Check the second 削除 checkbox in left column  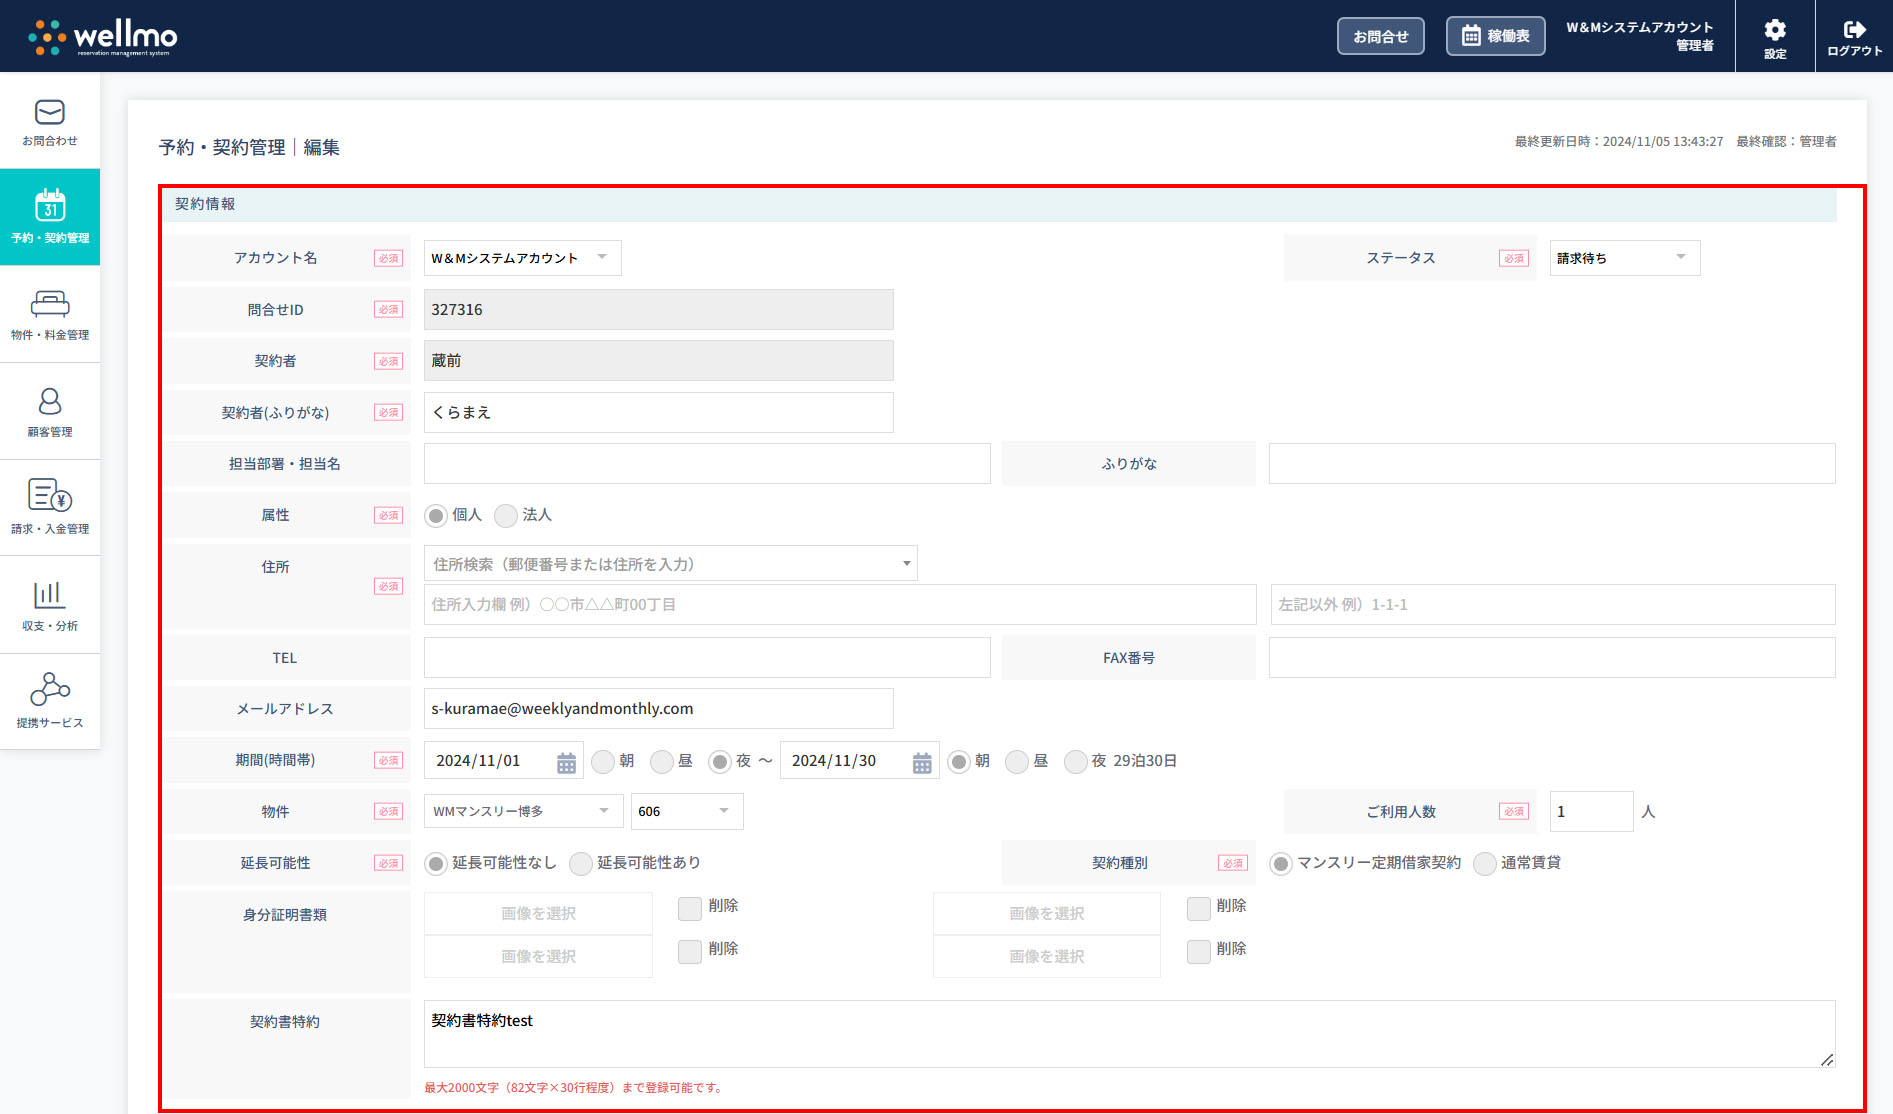(690, 951)
